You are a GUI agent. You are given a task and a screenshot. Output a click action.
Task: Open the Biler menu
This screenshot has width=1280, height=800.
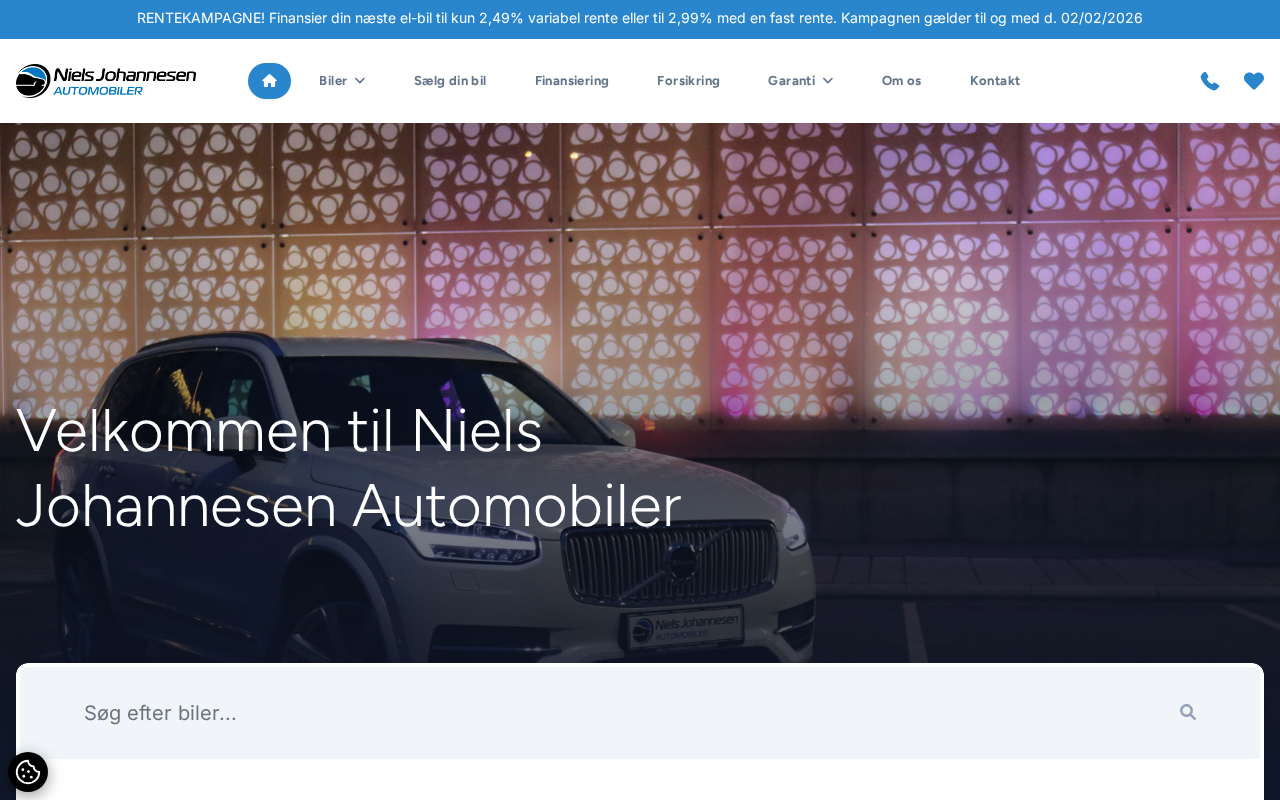pyautogui.click(x=342, y=81)
